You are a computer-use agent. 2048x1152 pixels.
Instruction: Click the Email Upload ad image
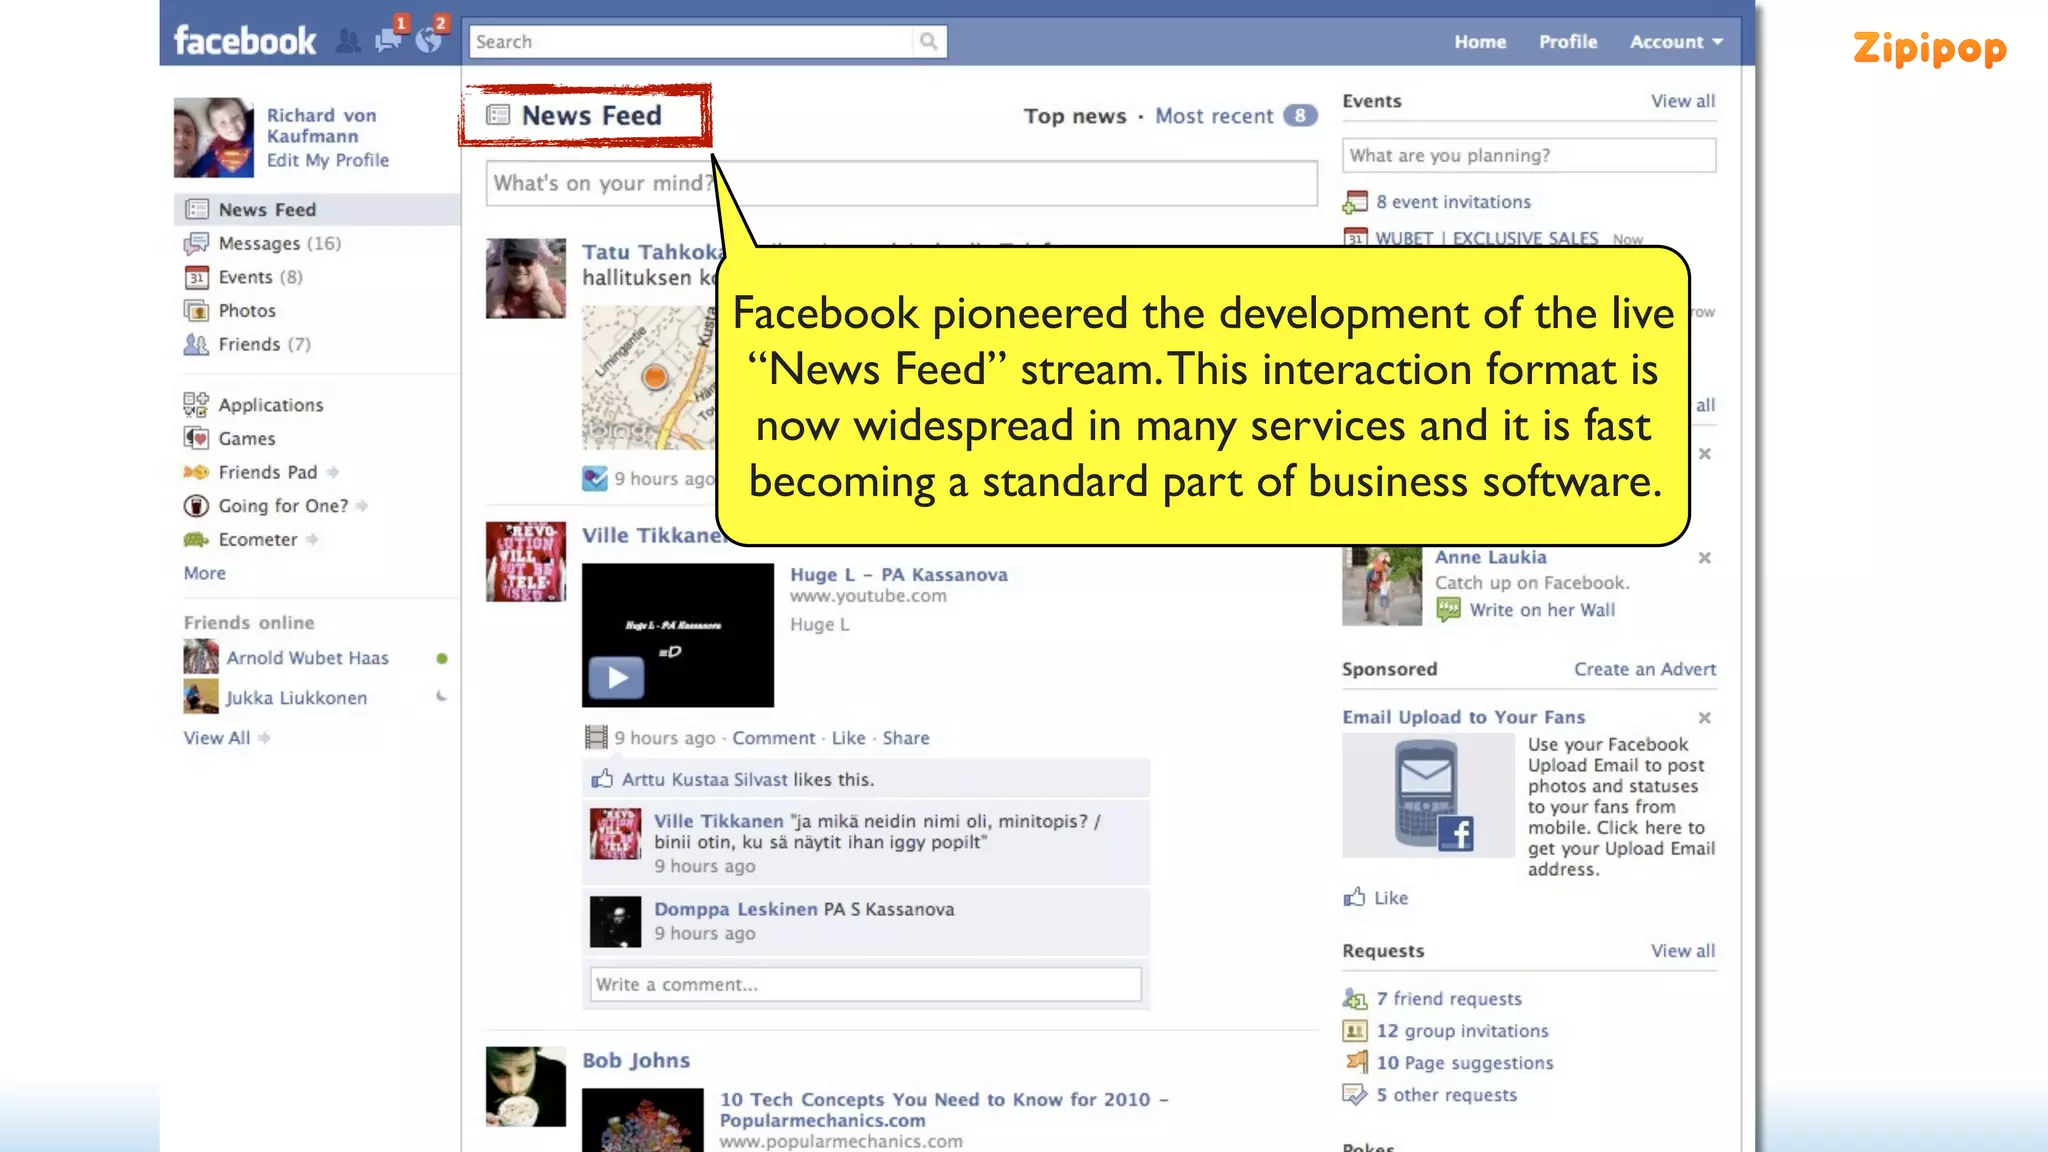click(x=1428, y=795)
